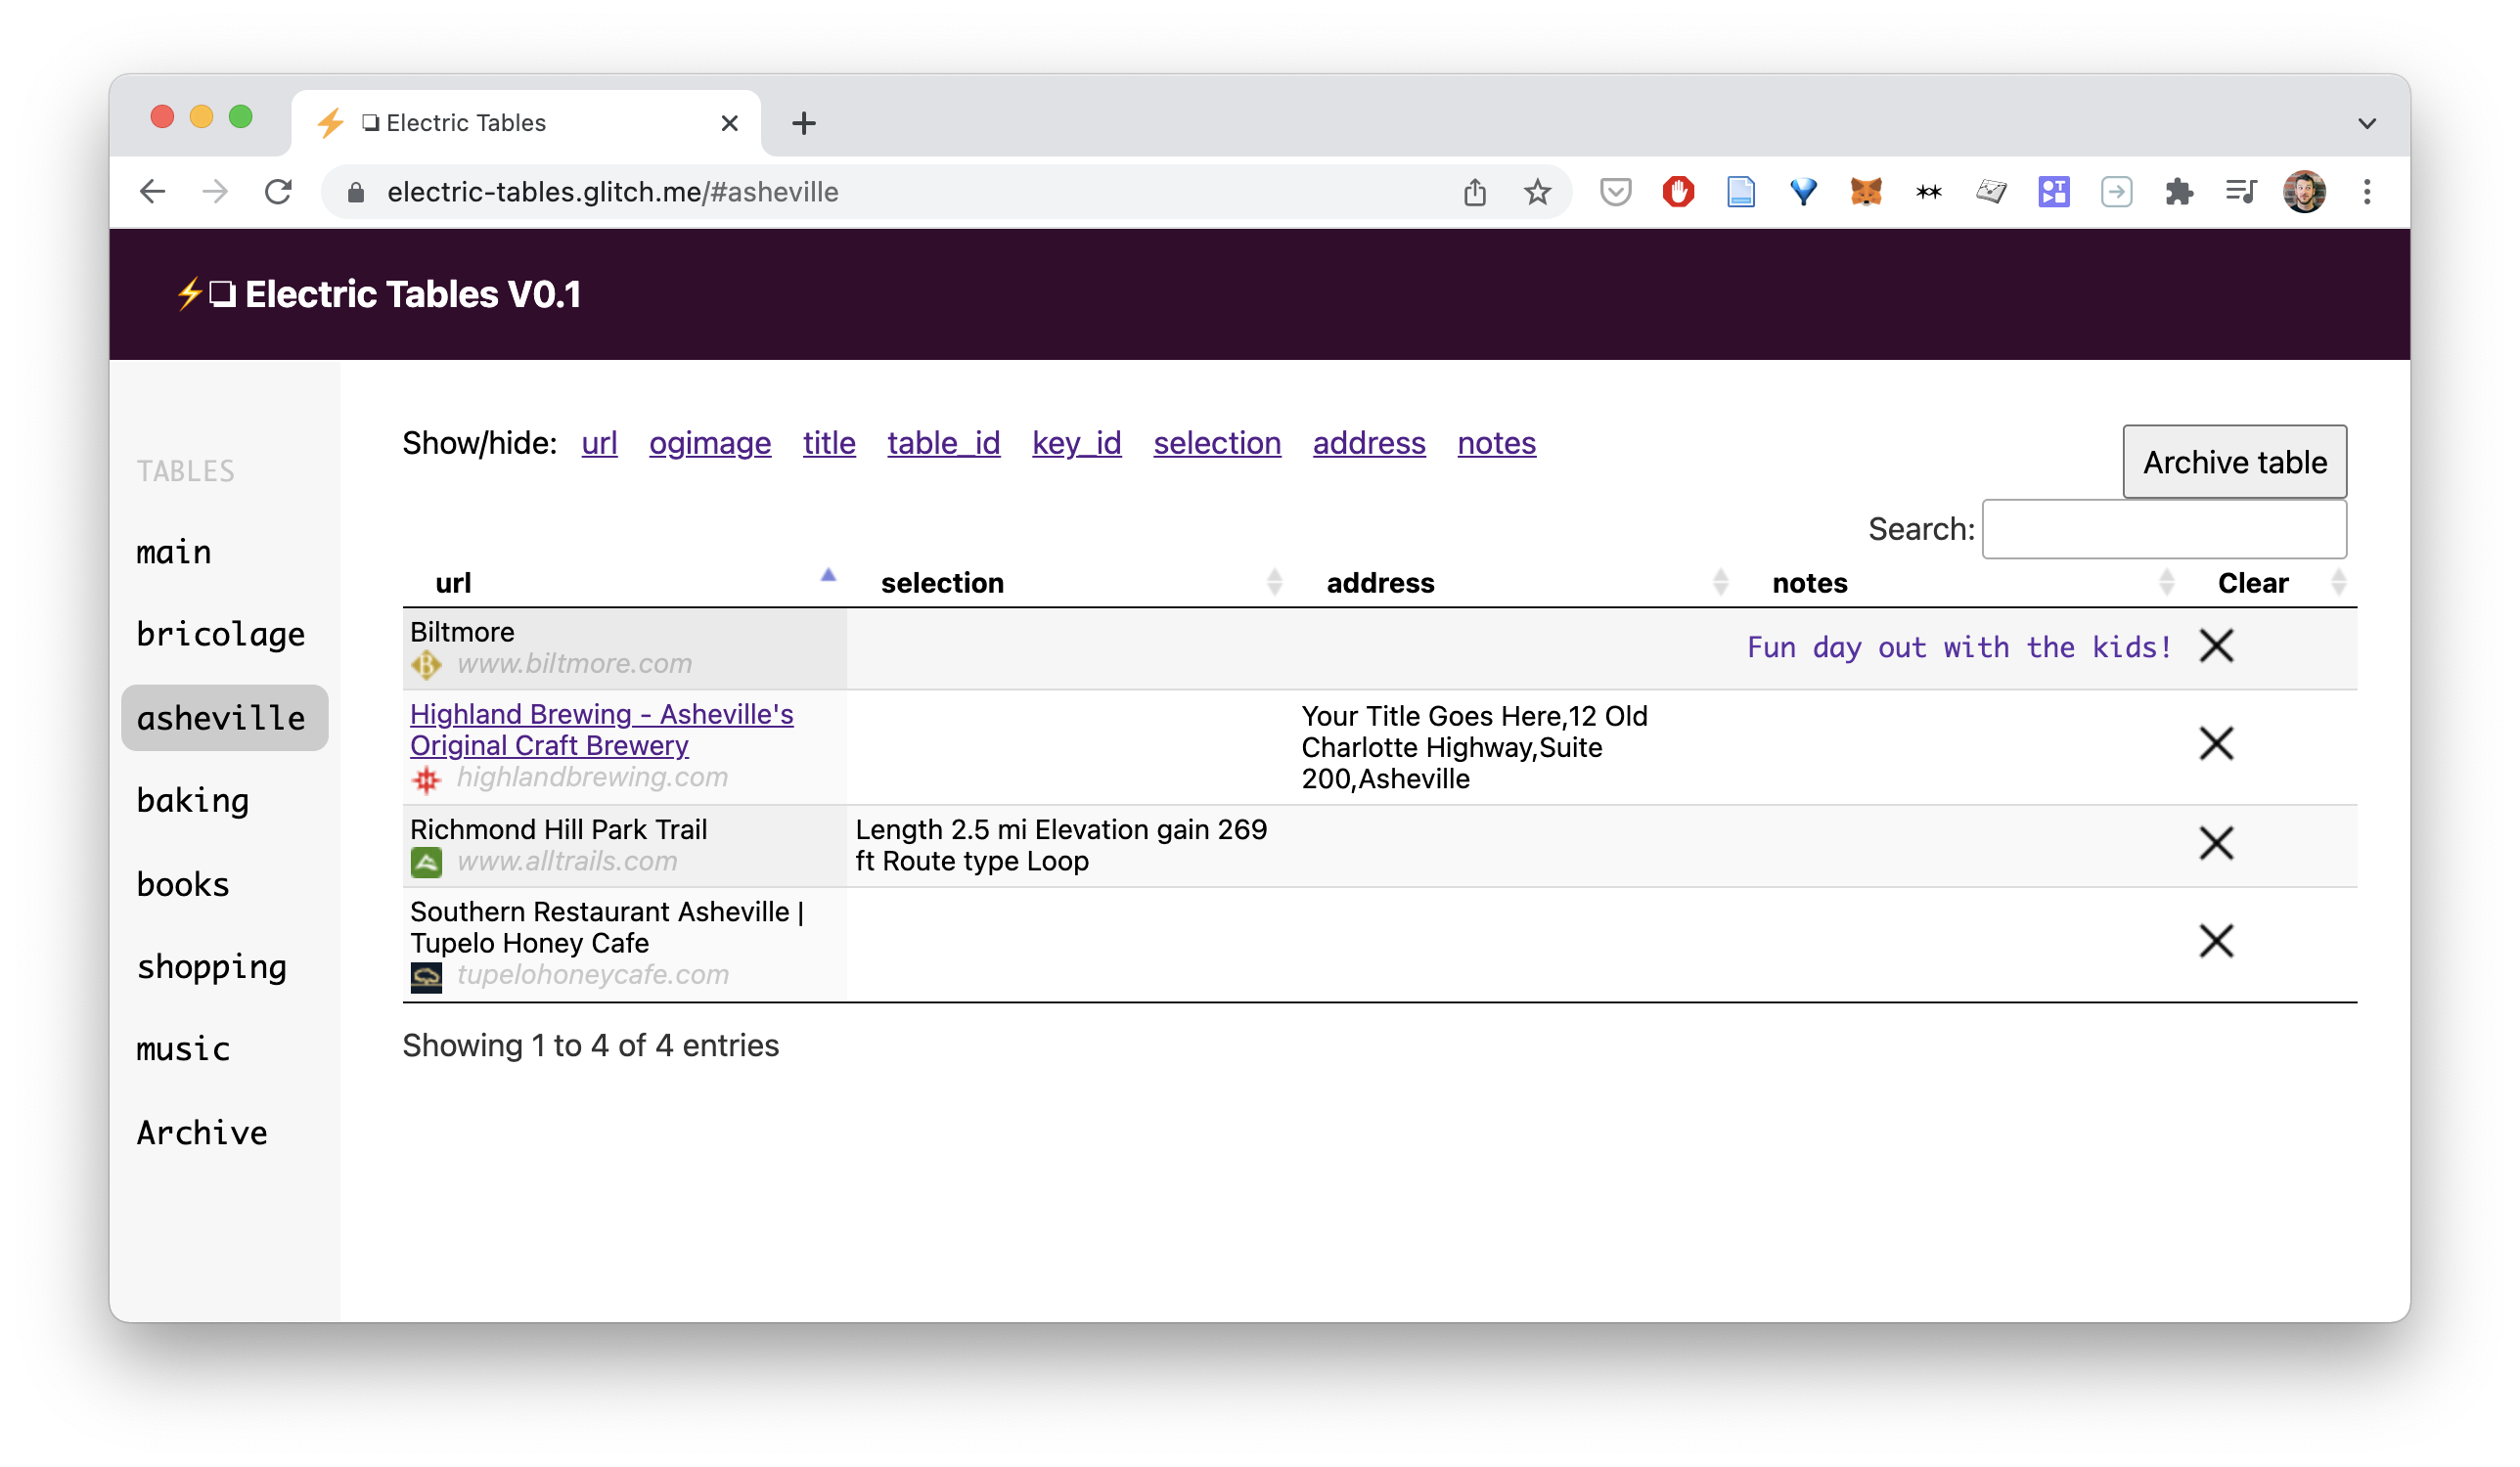Open the Pocket extension icon
The height and width of the screenshot is (1467, 2520).
click(x=1615, y=192)
